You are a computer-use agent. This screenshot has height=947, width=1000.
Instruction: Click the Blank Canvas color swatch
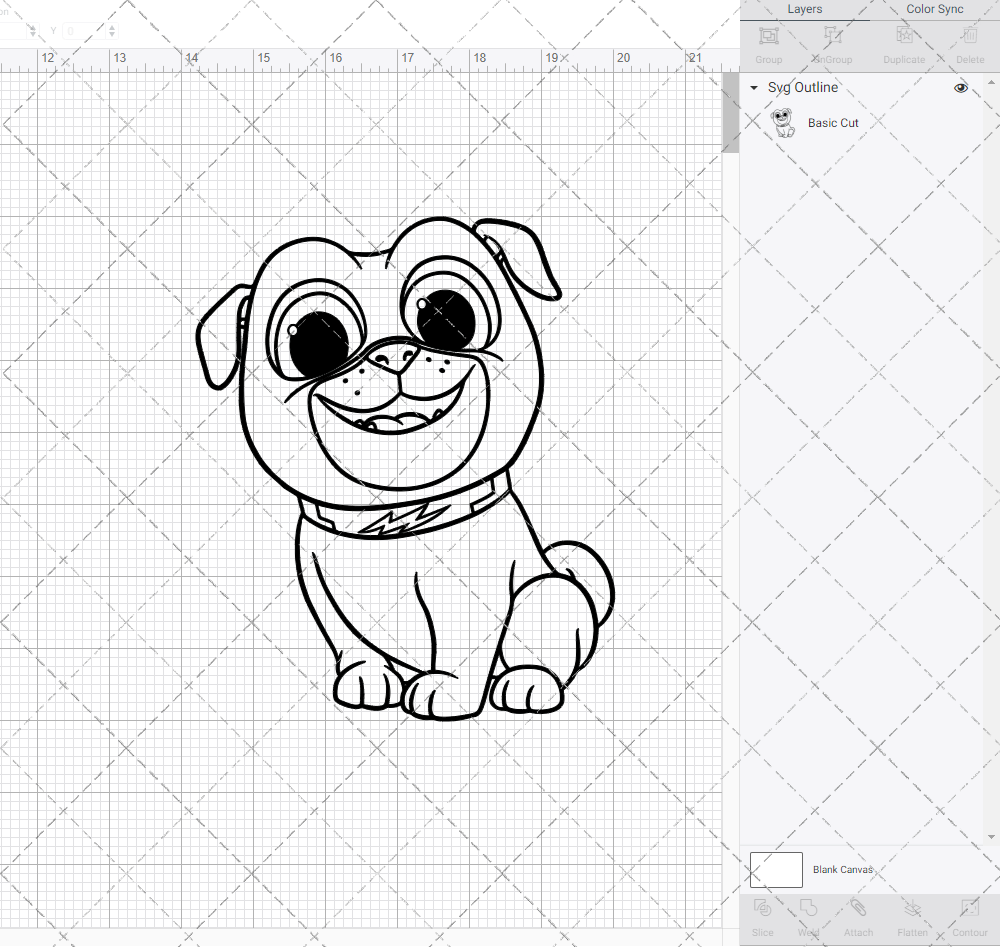click(776, 870)
